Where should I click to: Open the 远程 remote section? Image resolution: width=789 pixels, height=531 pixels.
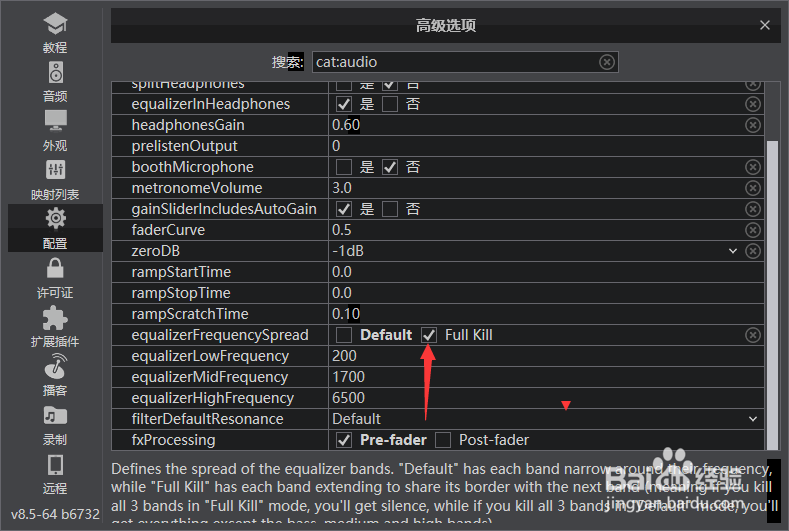[55, 474]
